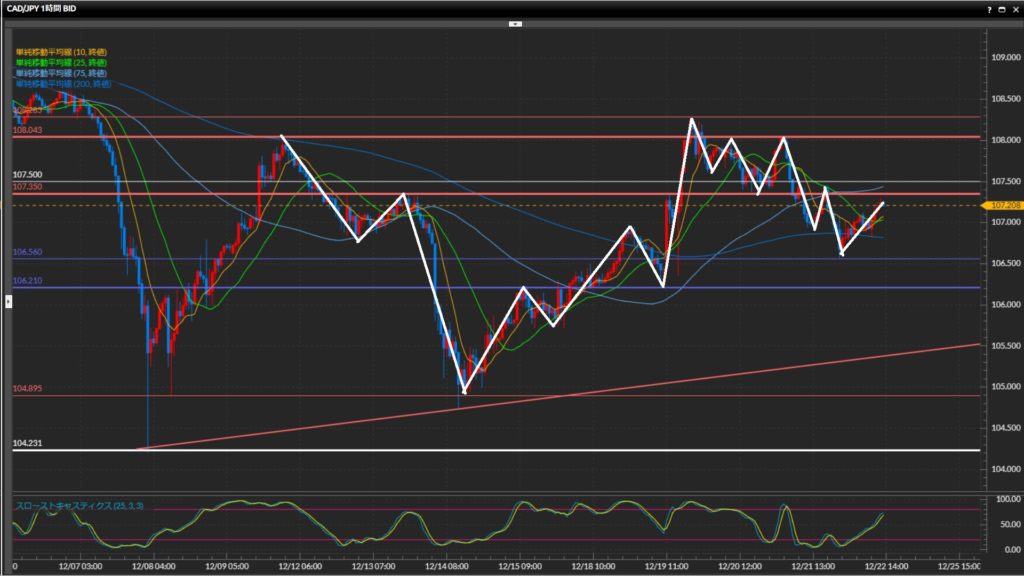Select the 104.895 red support line label
This screenshot has width=1024, height=576.
pos(28,388)
